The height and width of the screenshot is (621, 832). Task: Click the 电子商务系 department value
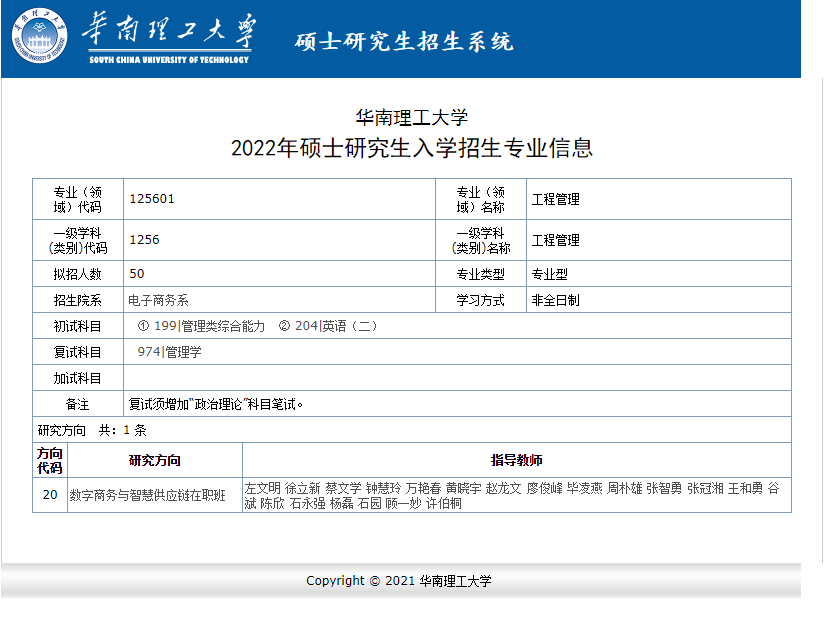[158, 300]
